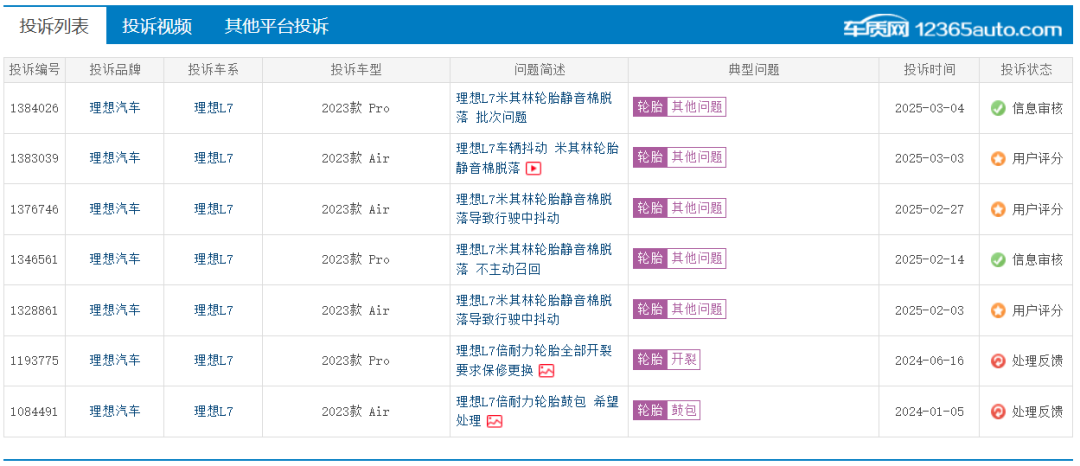Image resolution: width=1080 pixels, height=466 pixels.
Task: Open image icon in complaint 1084491 description
Action: 495,421
